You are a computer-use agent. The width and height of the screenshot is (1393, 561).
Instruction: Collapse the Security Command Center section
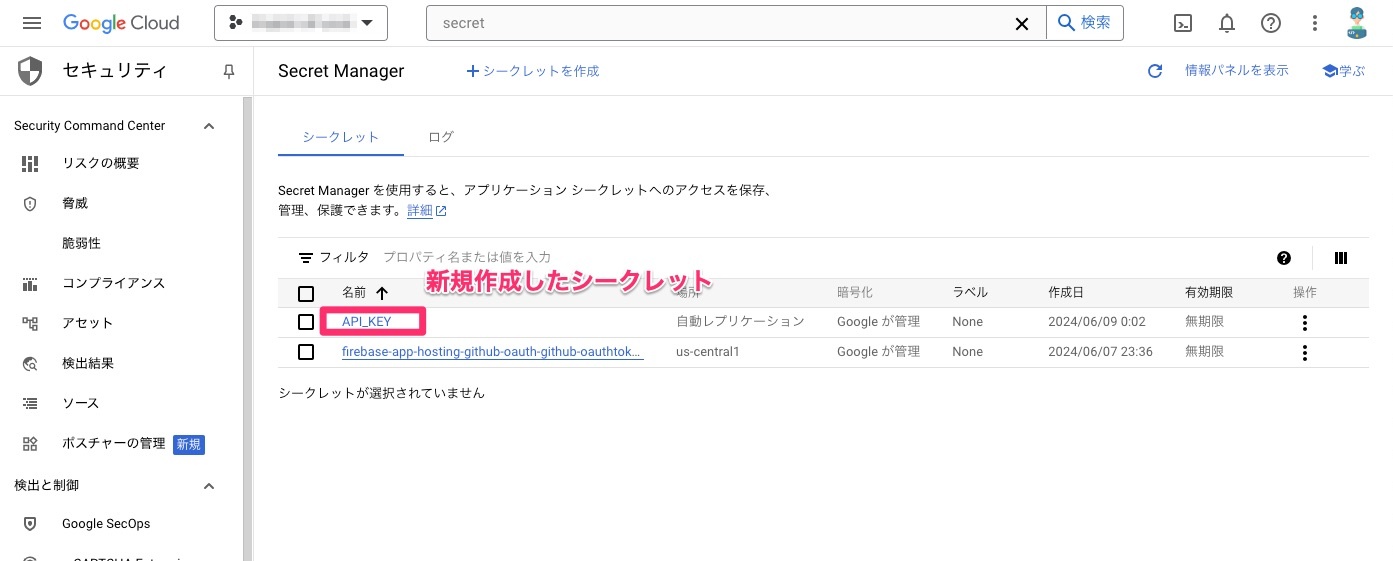(x=209, y=126)
